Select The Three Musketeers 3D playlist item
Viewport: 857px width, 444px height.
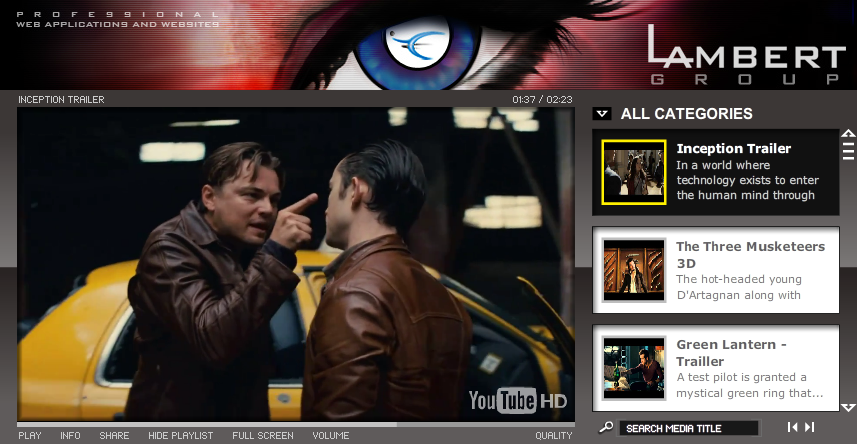click(716, 270)
